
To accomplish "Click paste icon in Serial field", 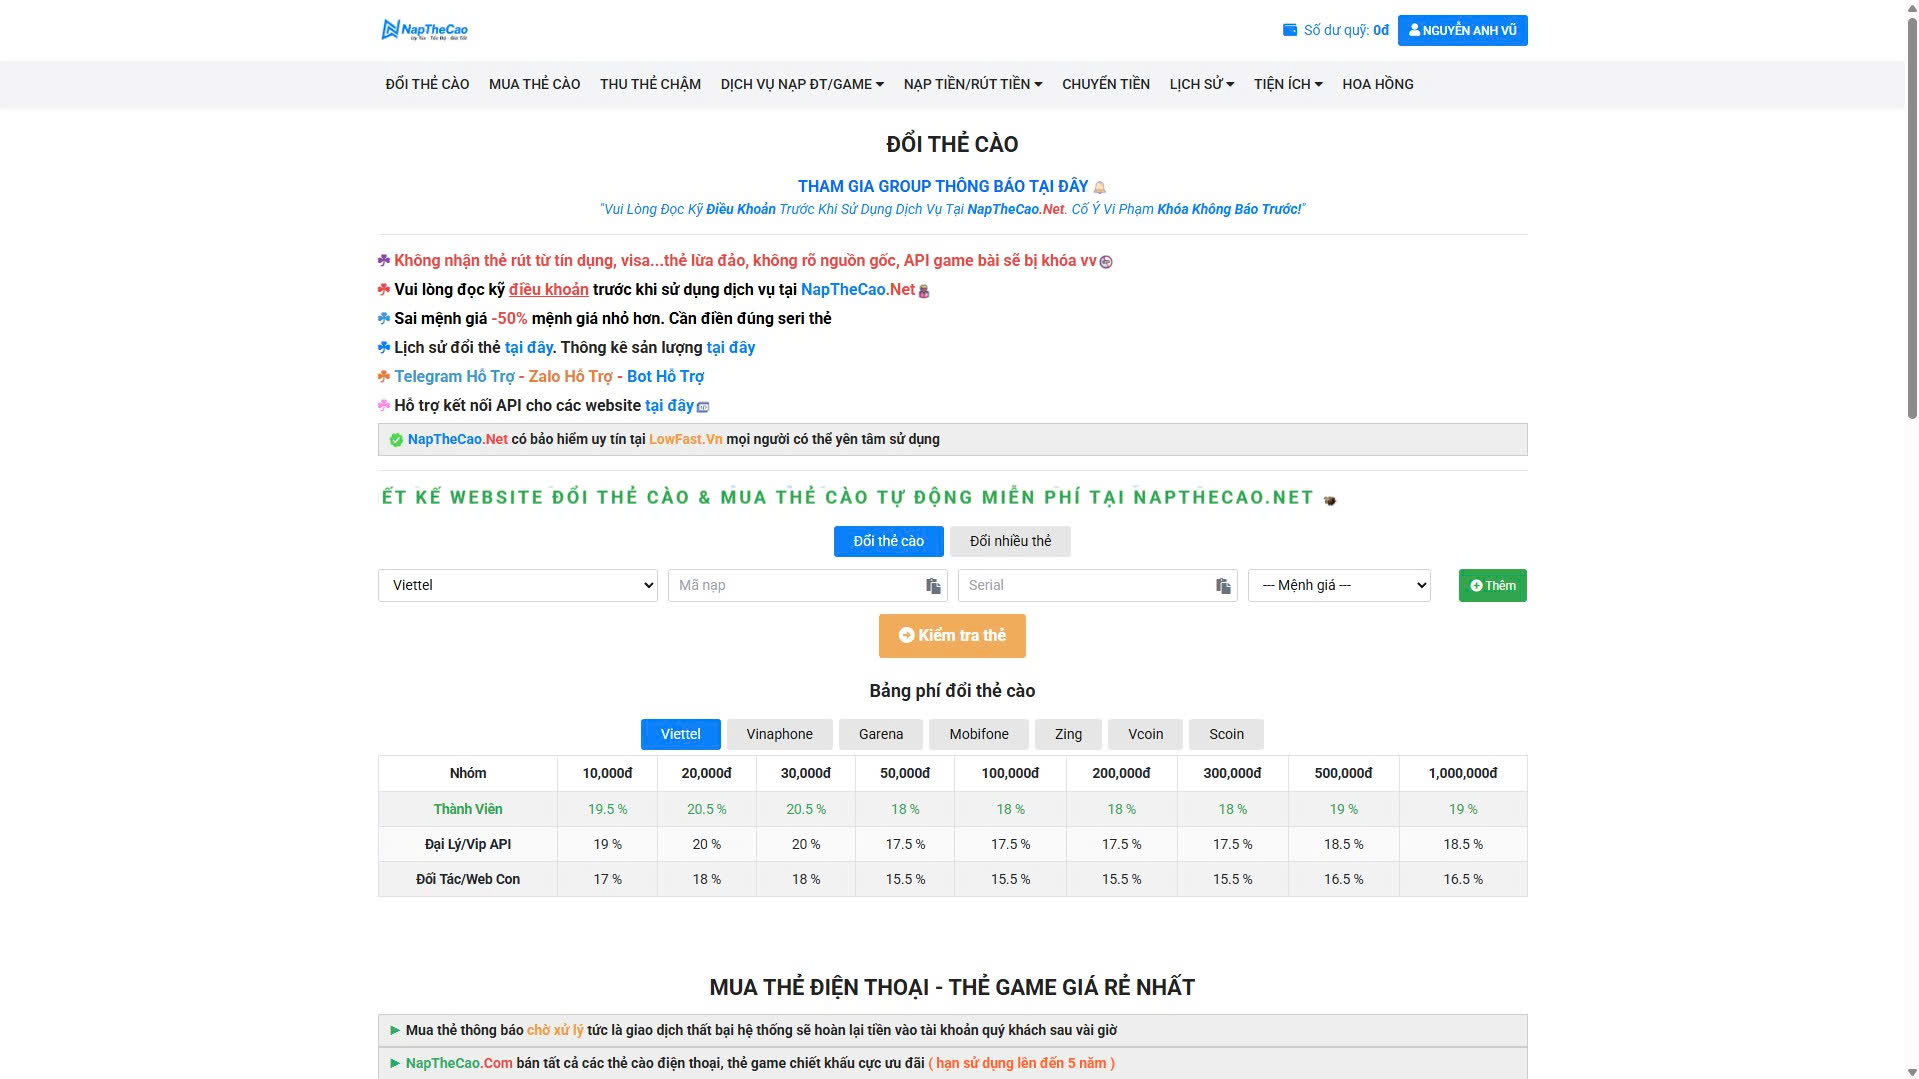I will pos(1223,586).
